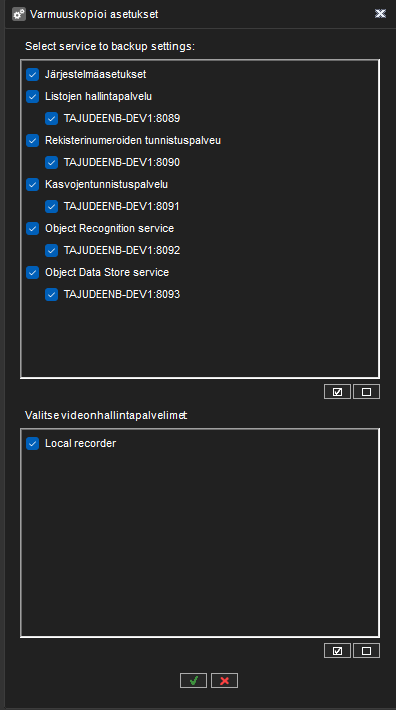Select the Listojen hallintapalvelu row text
396x710 pixels.
pos(98,96)
